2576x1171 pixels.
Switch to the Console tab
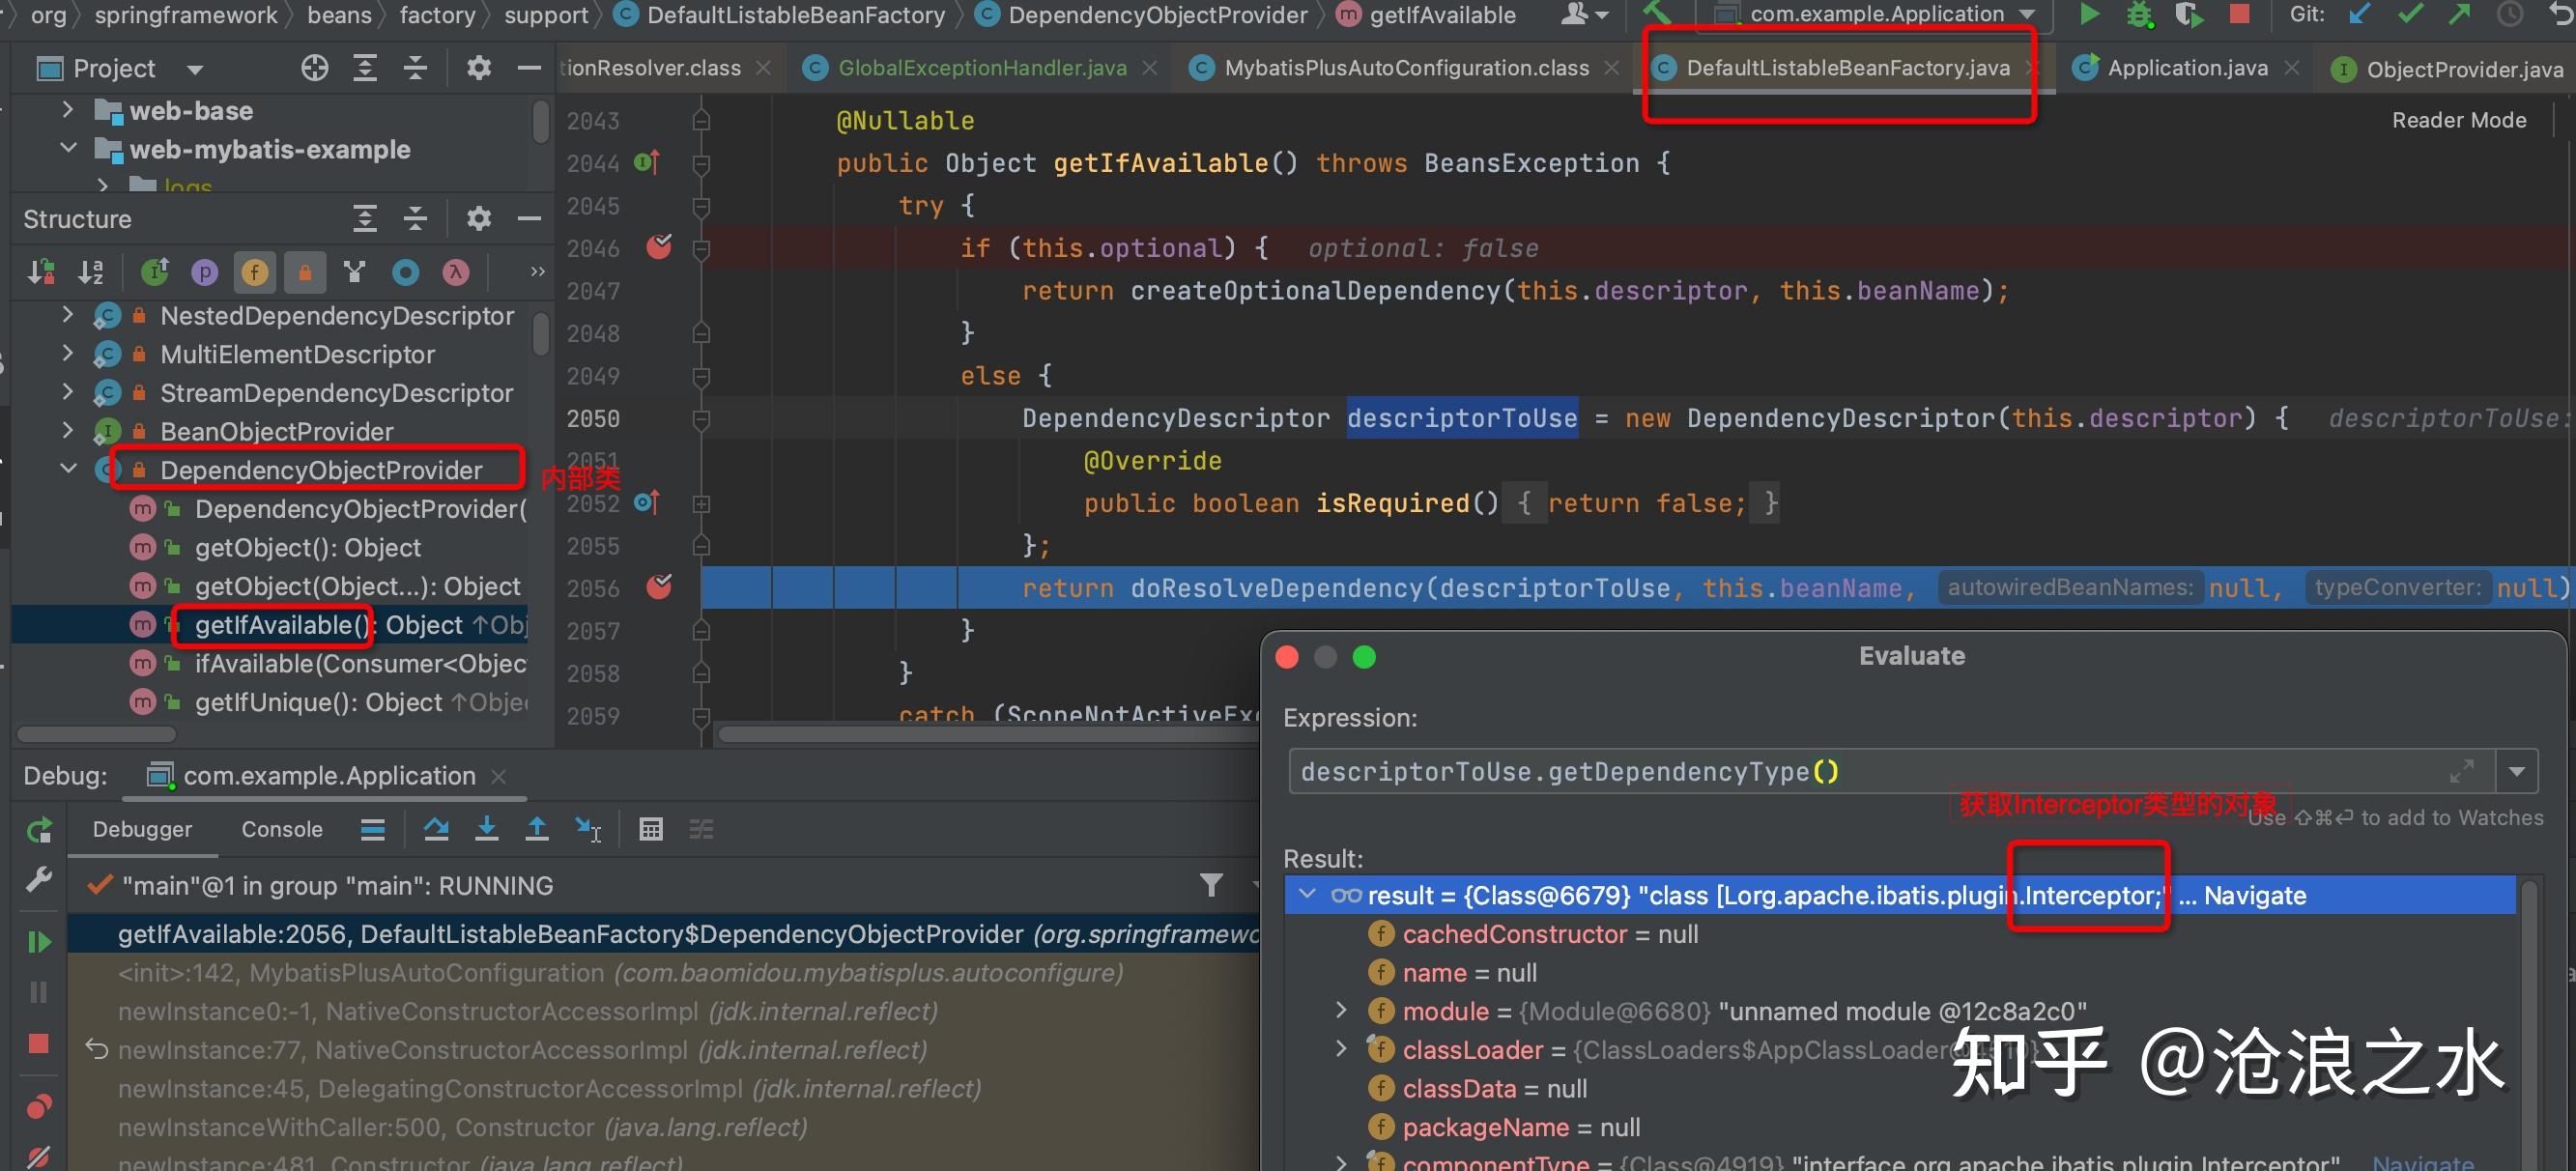282,829
